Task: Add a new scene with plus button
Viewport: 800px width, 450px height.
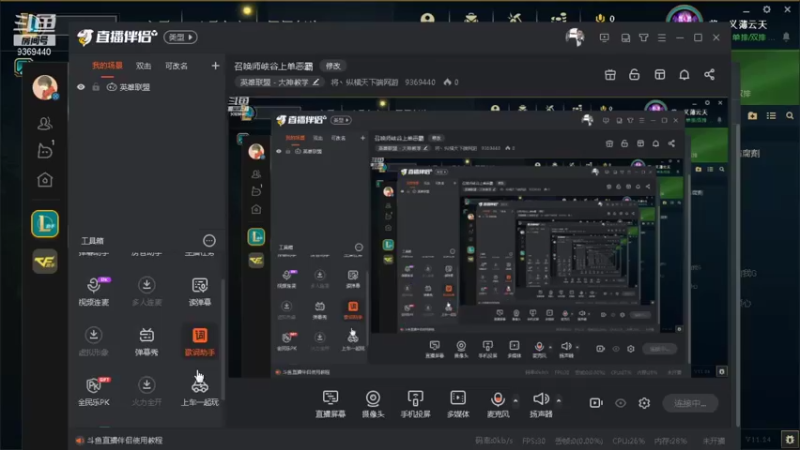Action: 215,66
